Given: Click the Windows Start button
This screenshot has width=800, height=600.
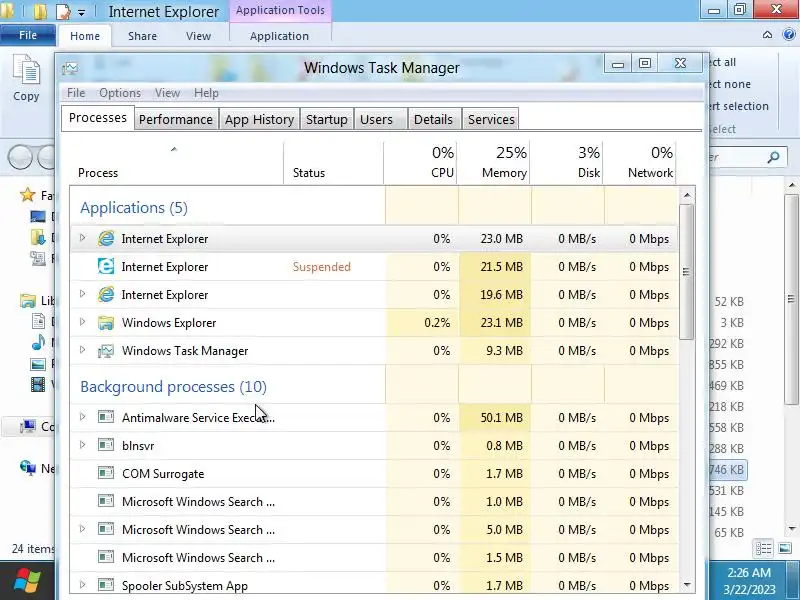Looking at the screenshot, I should (x=27, y=581).
